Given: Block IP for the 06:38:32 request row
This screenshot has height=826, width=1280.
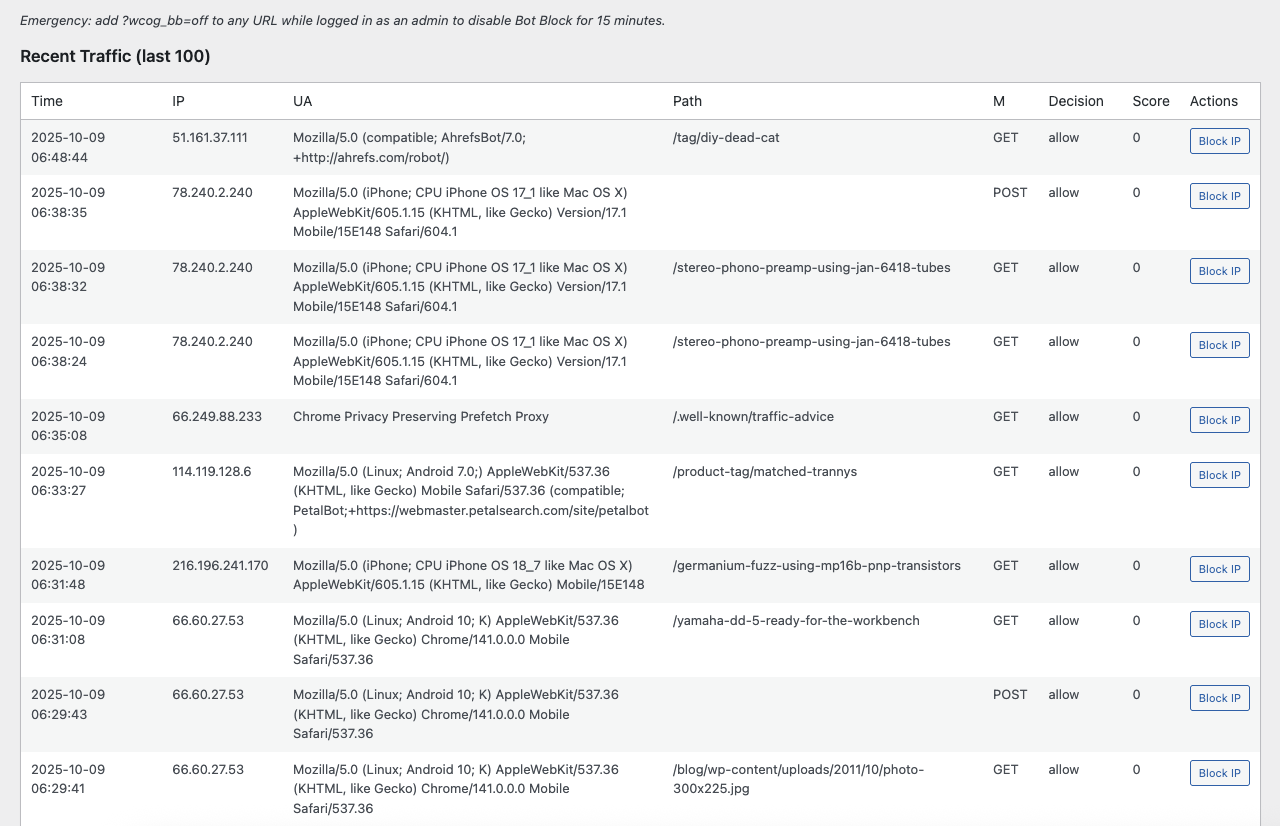Looking at the screenshot, I should click(1219, 271).
